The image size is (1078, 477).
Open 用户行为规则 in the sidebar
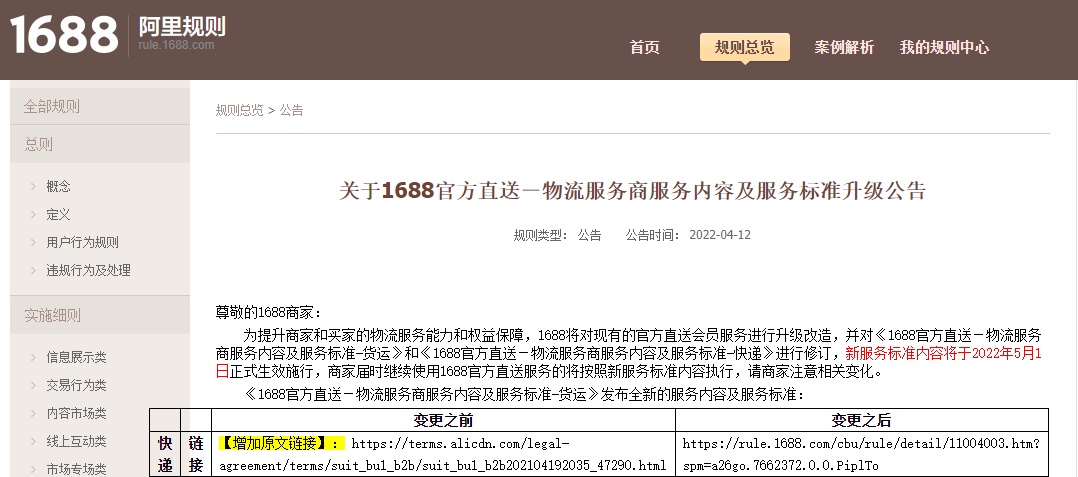[82, 243]
